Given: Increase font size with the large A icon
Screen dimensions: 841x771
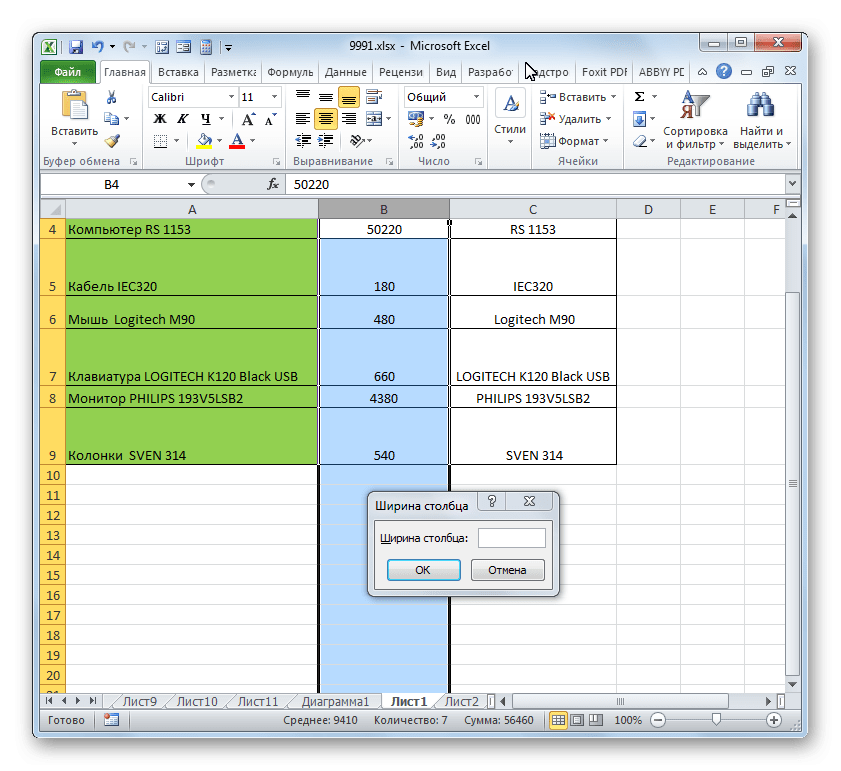Looking at the screenshot, I should coord(248,119).
